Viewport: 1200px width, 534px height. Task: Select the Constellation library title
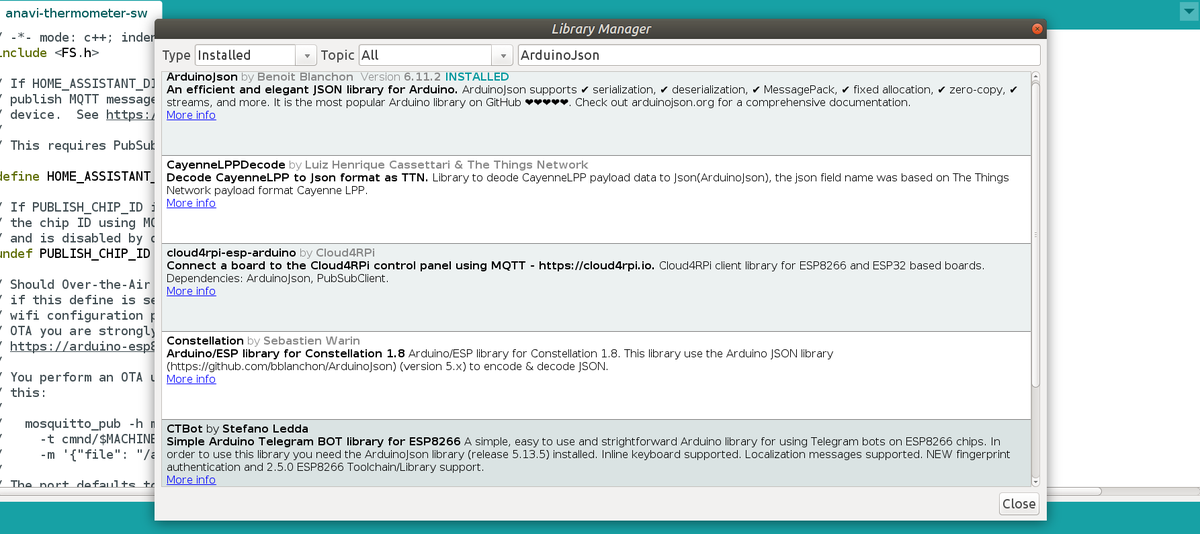pos(205,341)
